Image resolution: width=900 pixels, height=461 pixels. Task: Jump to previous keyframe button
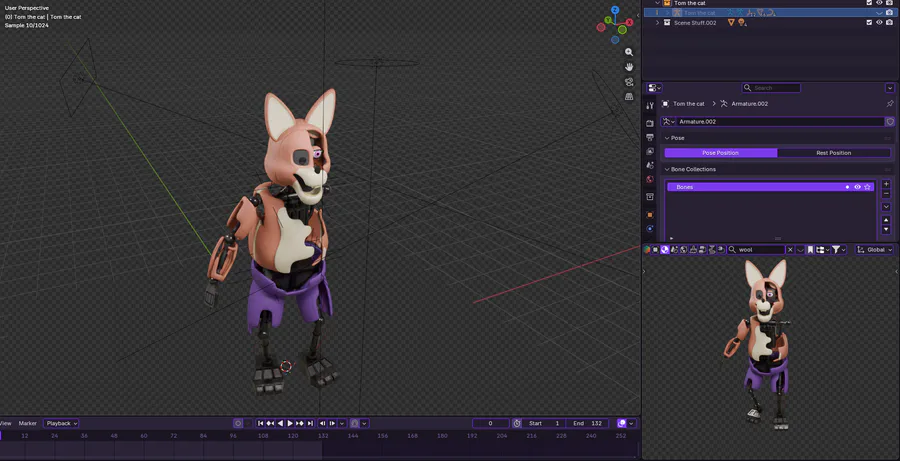tap(270, 423)
